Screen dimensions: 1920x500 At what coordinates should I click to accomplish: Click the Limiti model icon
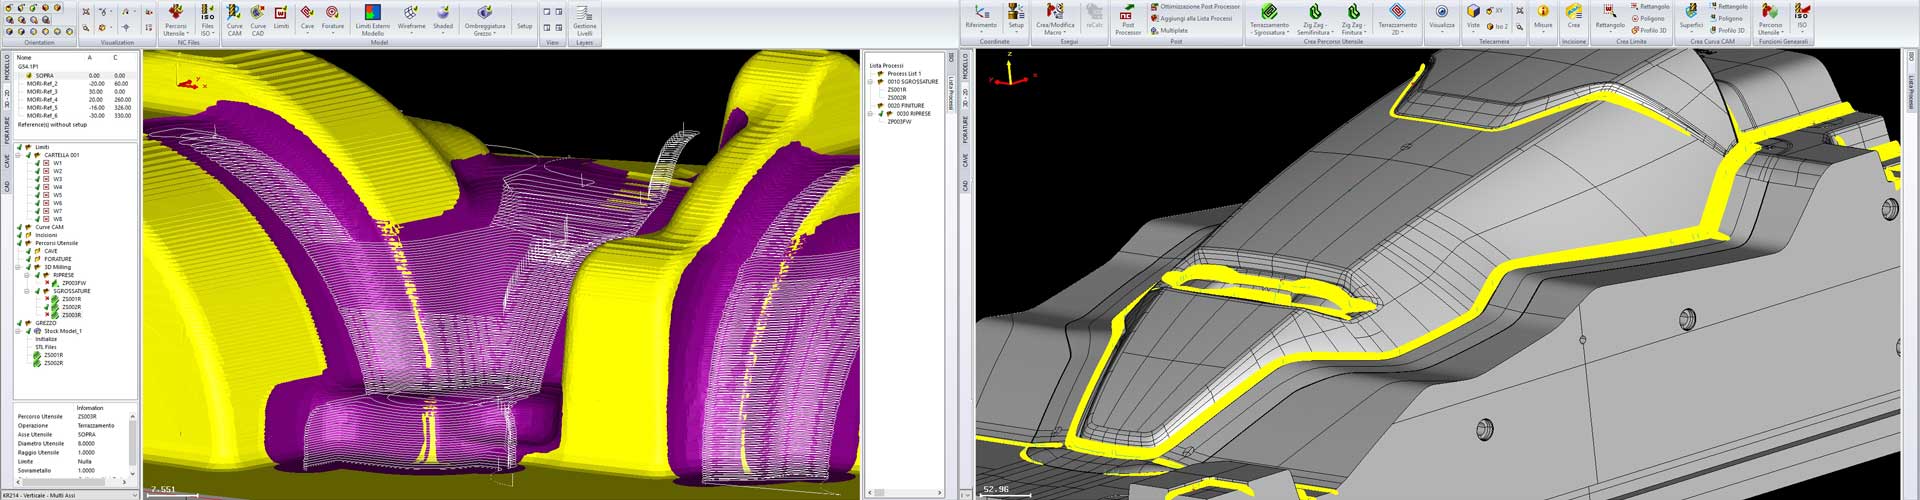pos(281,18)
